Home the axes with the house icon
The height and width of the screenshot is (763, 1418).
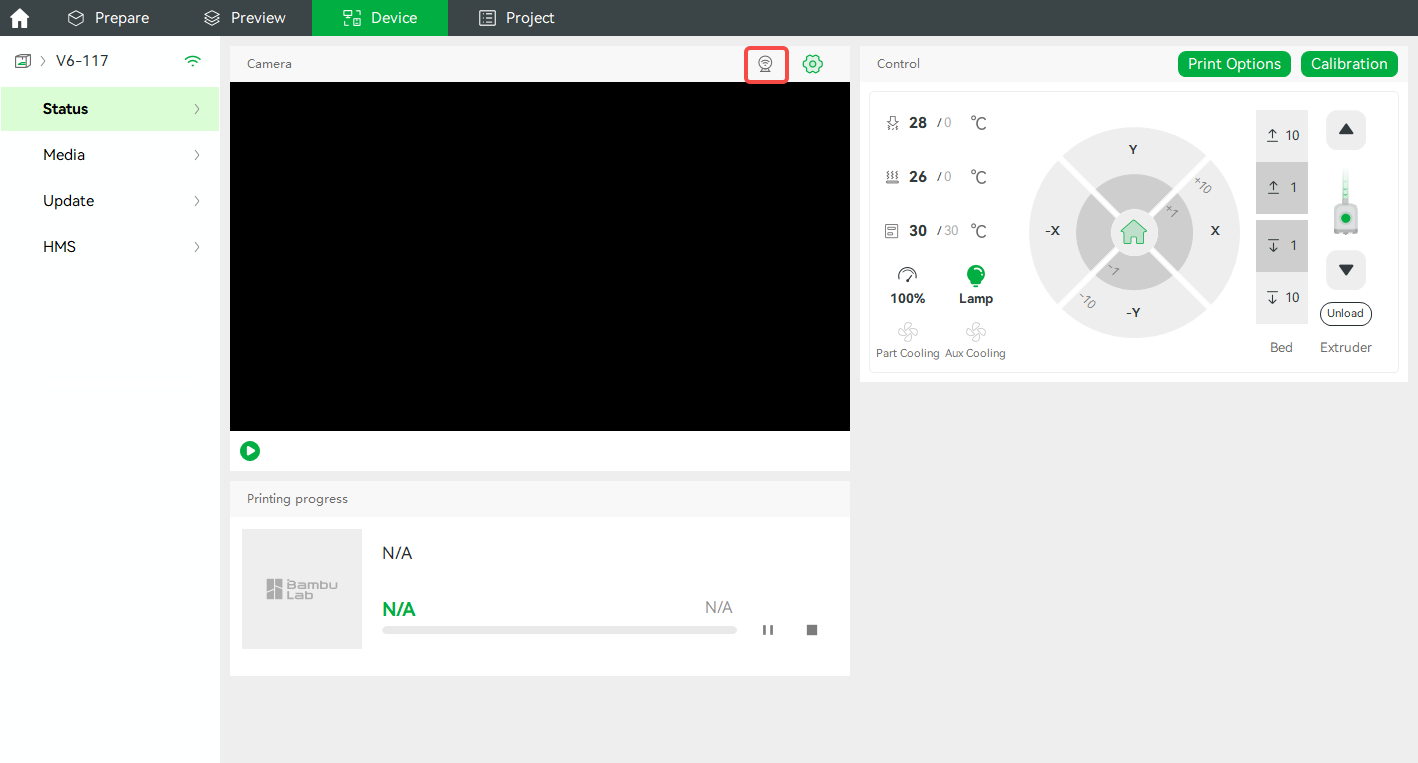click(1134, 232)
